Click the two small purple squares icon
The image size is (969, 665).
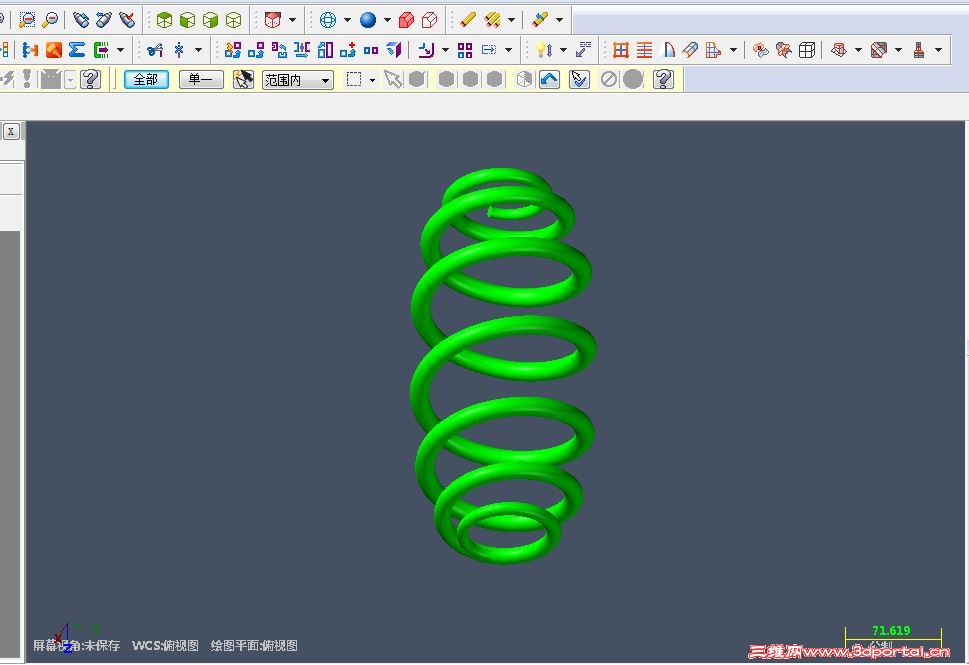(371, 50)
